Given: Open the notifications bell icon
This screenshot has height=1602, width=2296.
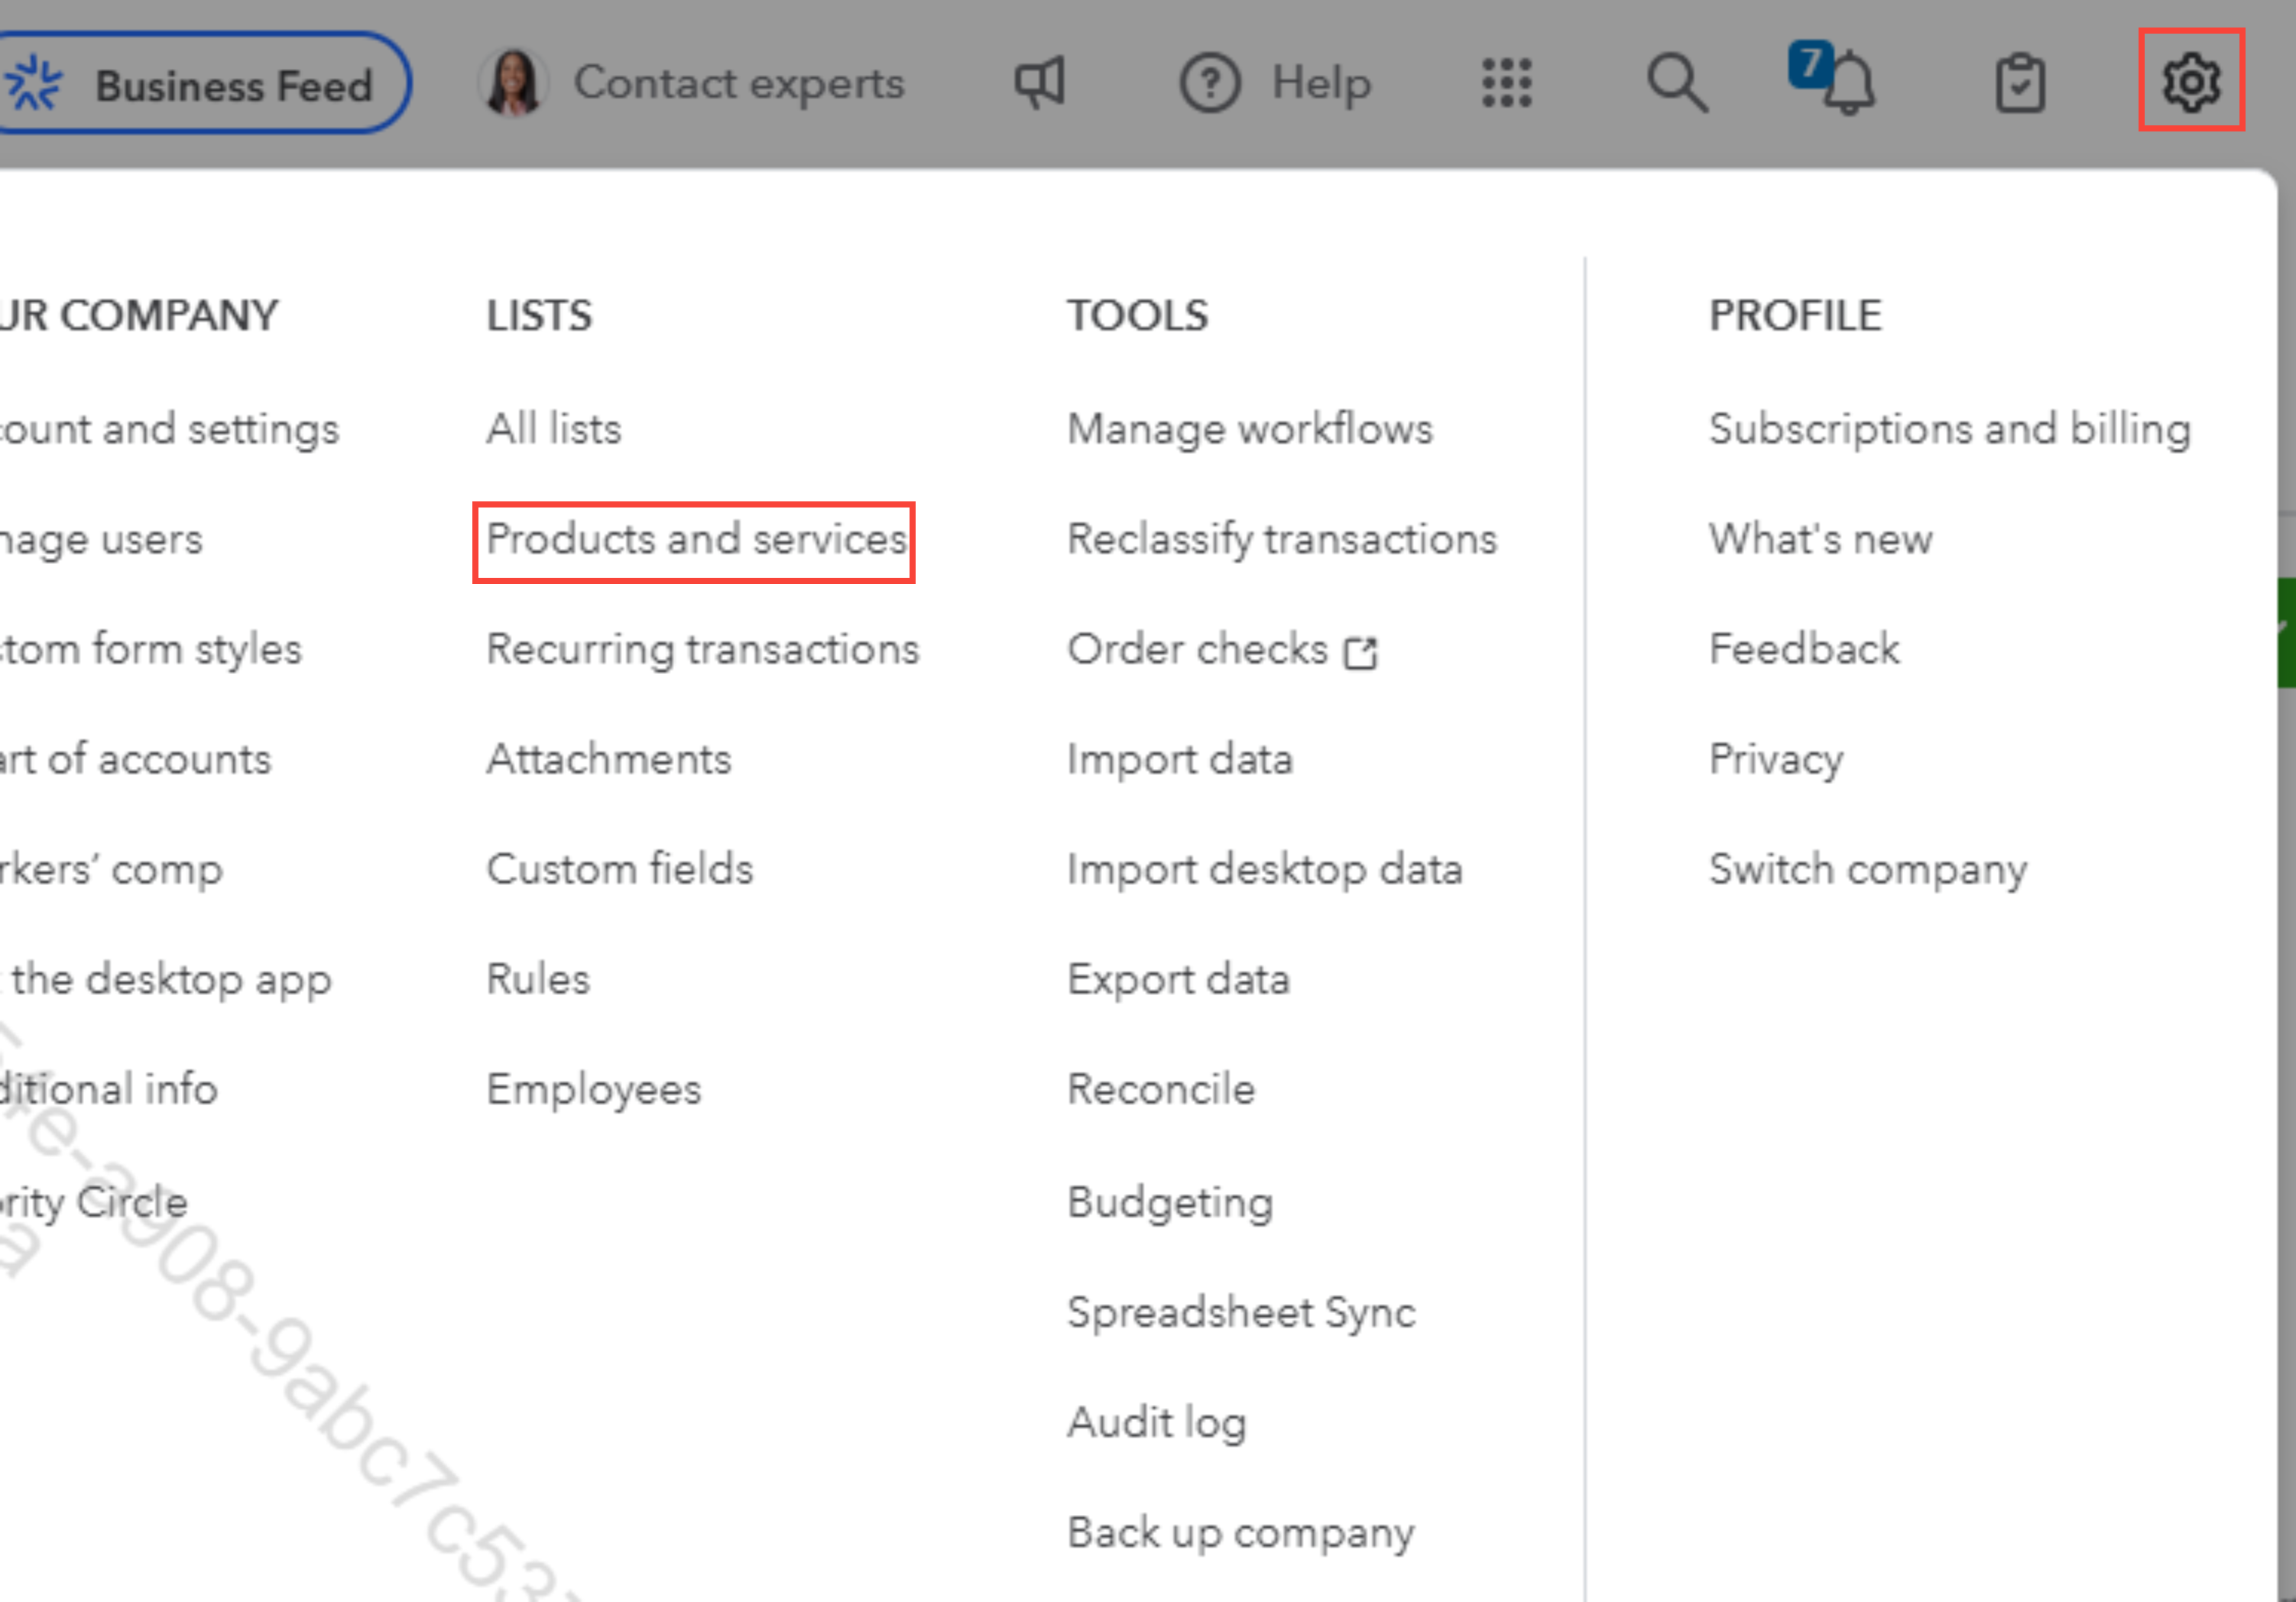Looking at the screenshot, I should [x=1847, y=84].
